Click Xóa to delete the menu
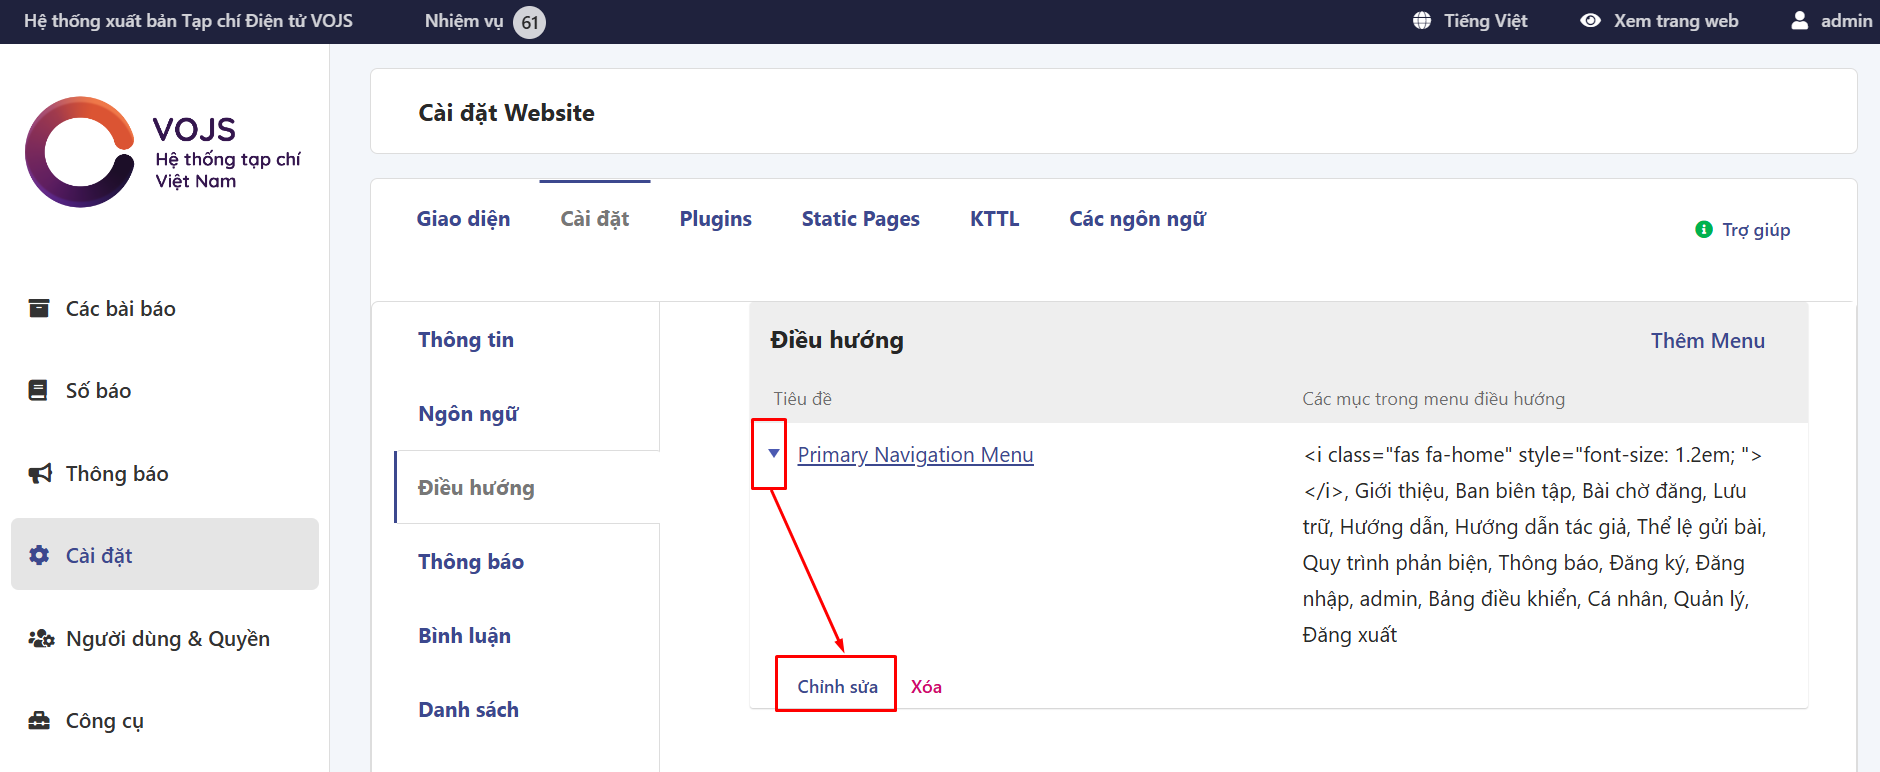 926,686
